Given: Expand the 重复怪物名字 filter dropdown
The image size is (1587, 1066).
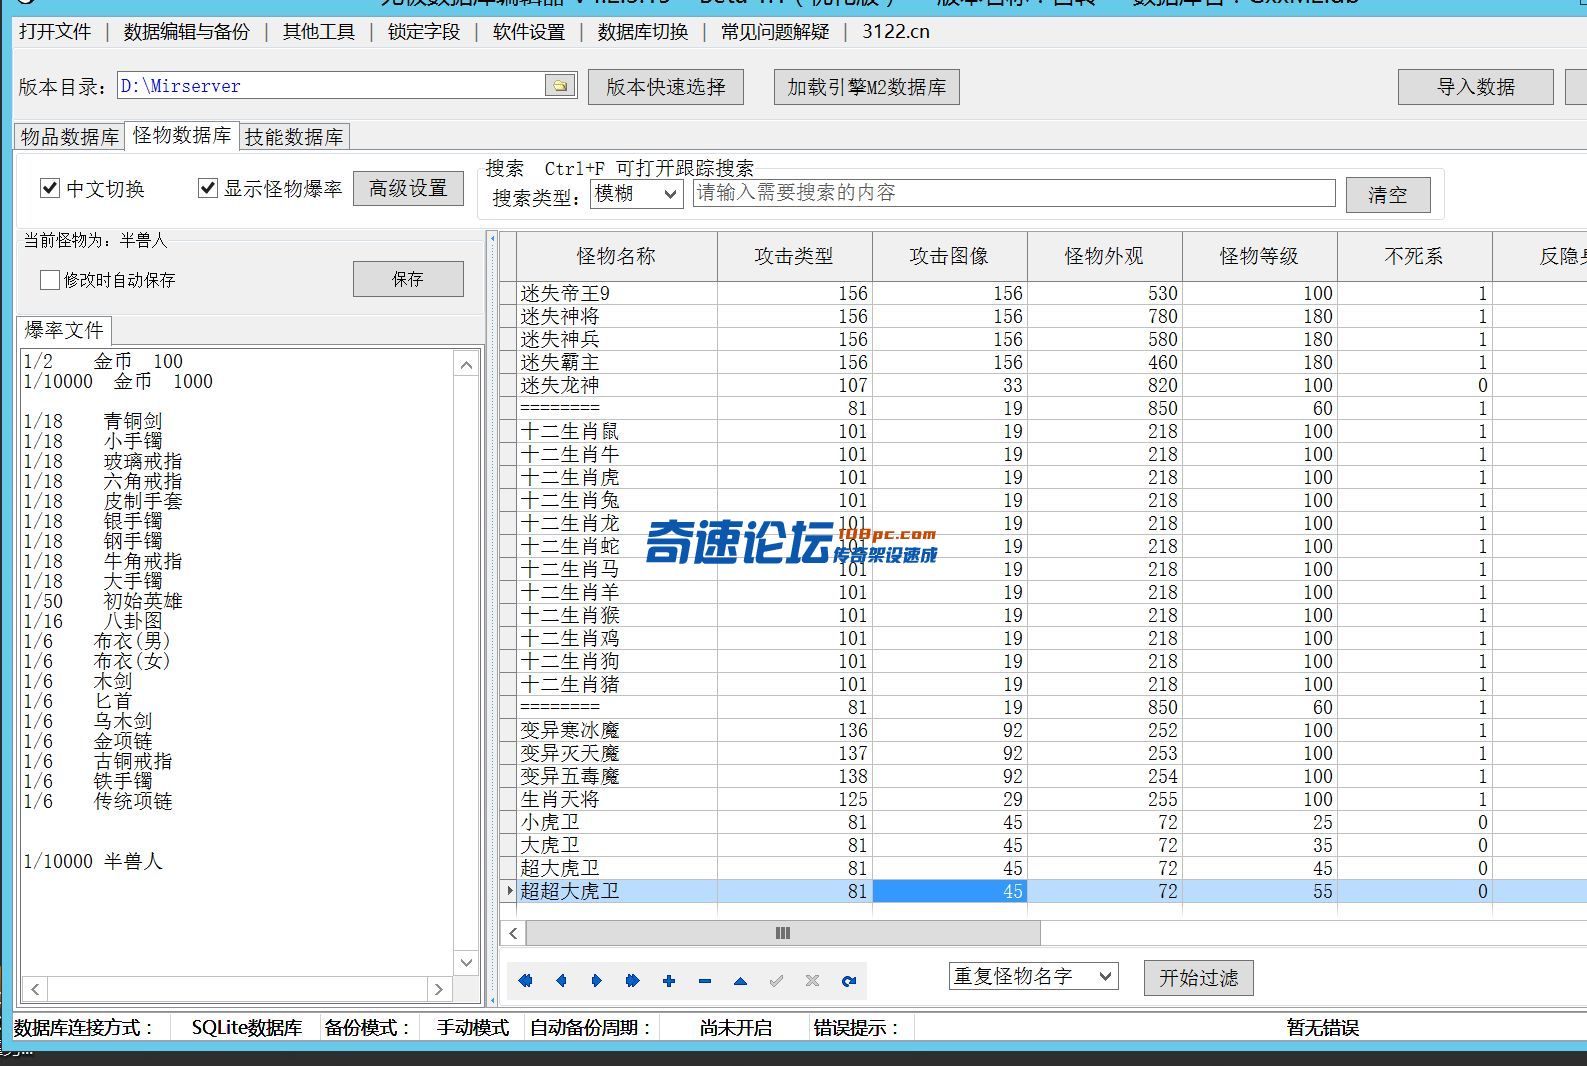Looking at the screenshot, I should 1033,976.
